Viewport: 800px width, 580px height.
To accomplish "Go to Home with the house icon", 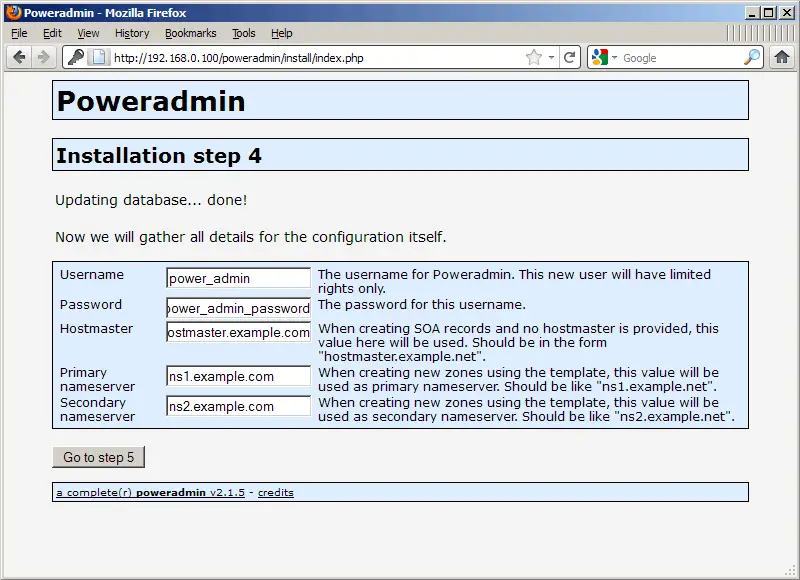I will point(782,57).
